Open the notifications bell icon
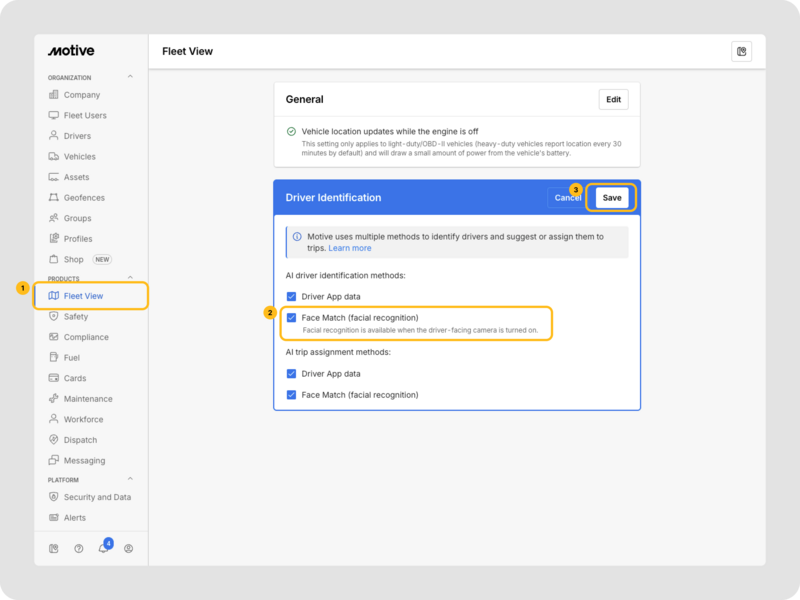Screen dimensions: 800x600 [103, 548]
